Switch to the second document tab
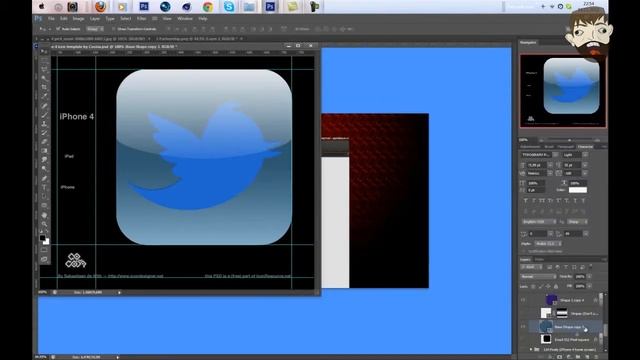The width and height of the screenshot is (640, 360). coord(197,39)
